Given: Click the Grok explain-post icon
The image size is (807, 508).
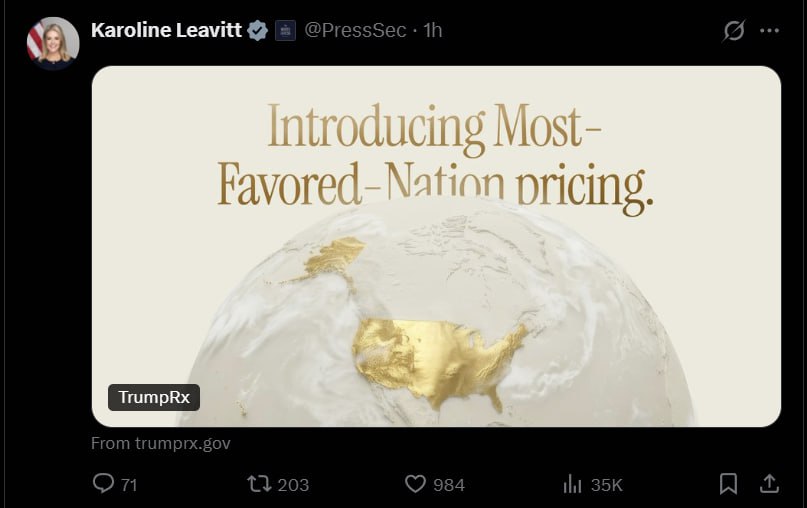Looking at the screenshot, I should 734,31.
